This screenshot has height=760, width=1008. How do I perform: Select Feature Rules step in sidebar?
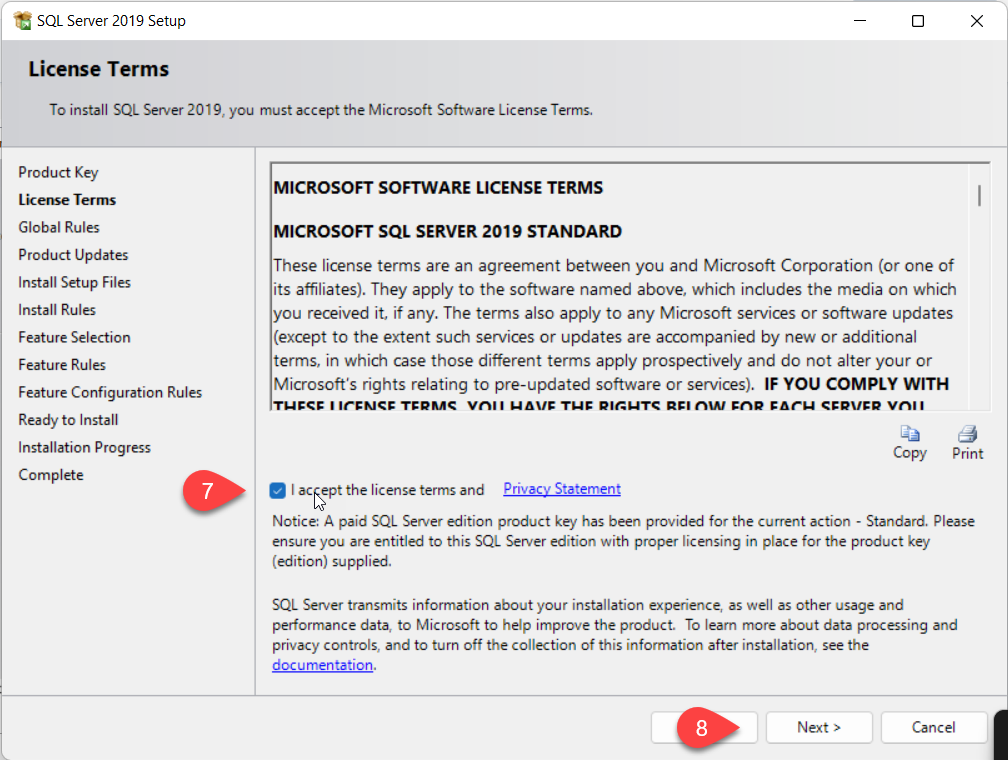(x=62, y=365)
